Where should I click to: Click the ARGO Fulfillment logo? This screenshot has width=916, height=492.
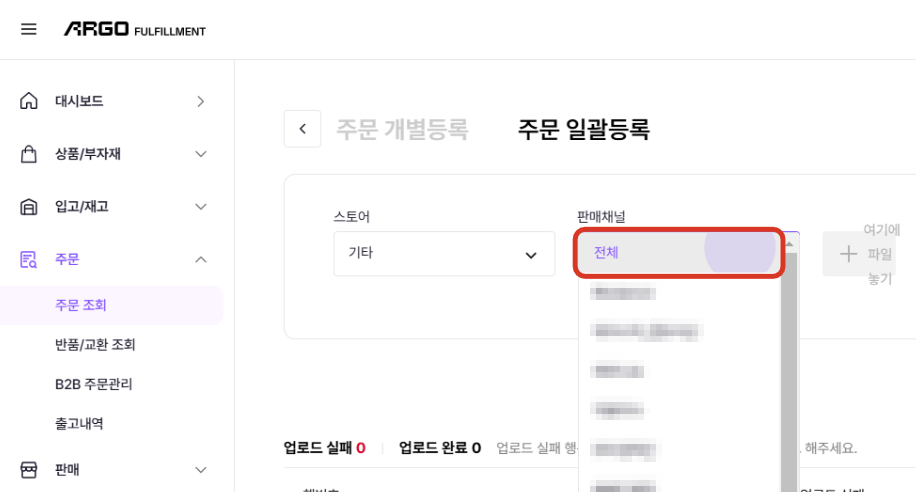coord(135,29)
